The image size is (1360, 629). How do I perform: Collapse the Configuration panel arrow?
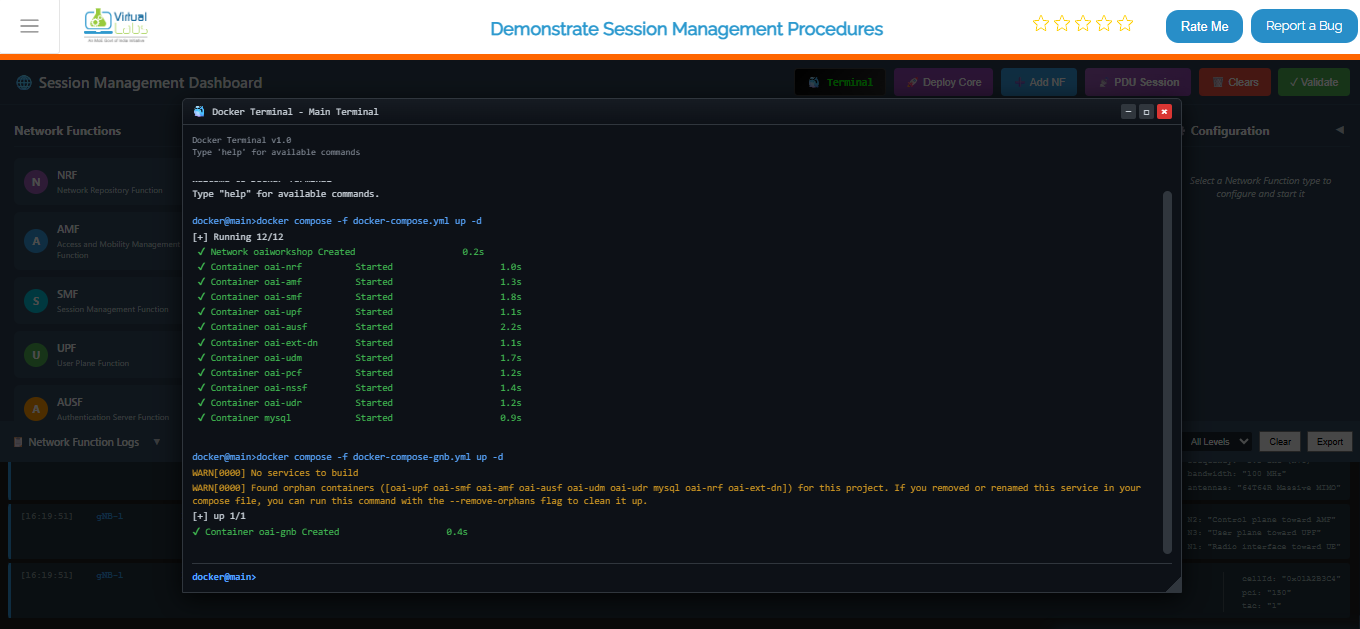click(x=1340, y=130)
